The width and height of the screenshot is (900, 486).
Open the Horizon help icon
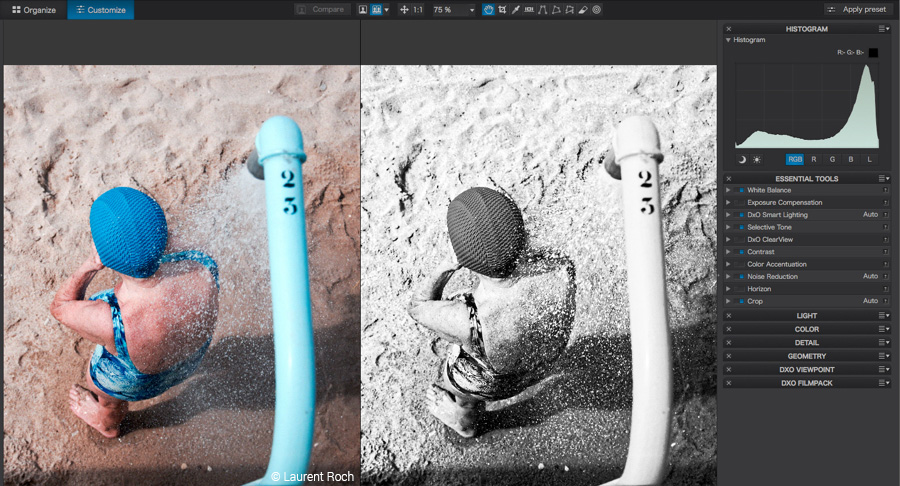point(886,289)
